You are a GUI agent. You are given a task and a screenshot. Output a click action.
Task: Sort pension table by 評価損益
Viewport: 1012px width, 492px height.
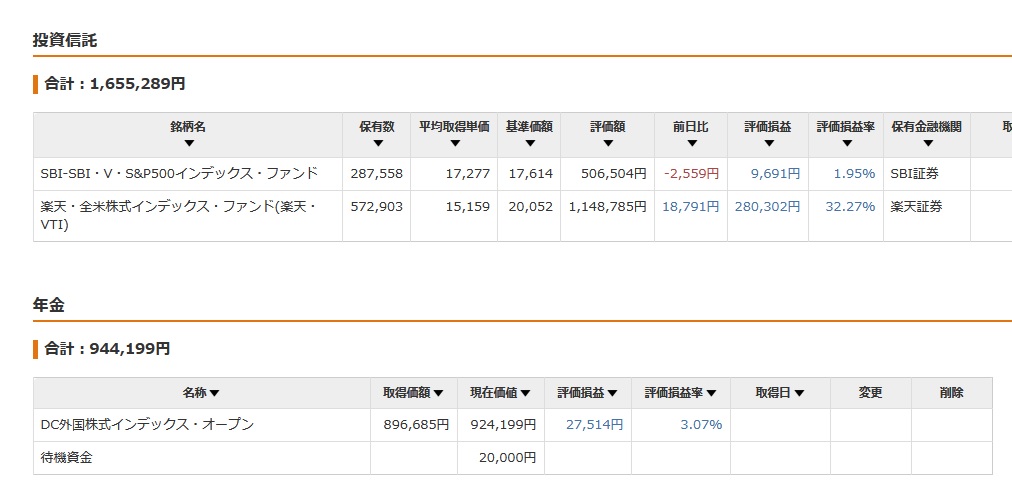tap(587, 393)
